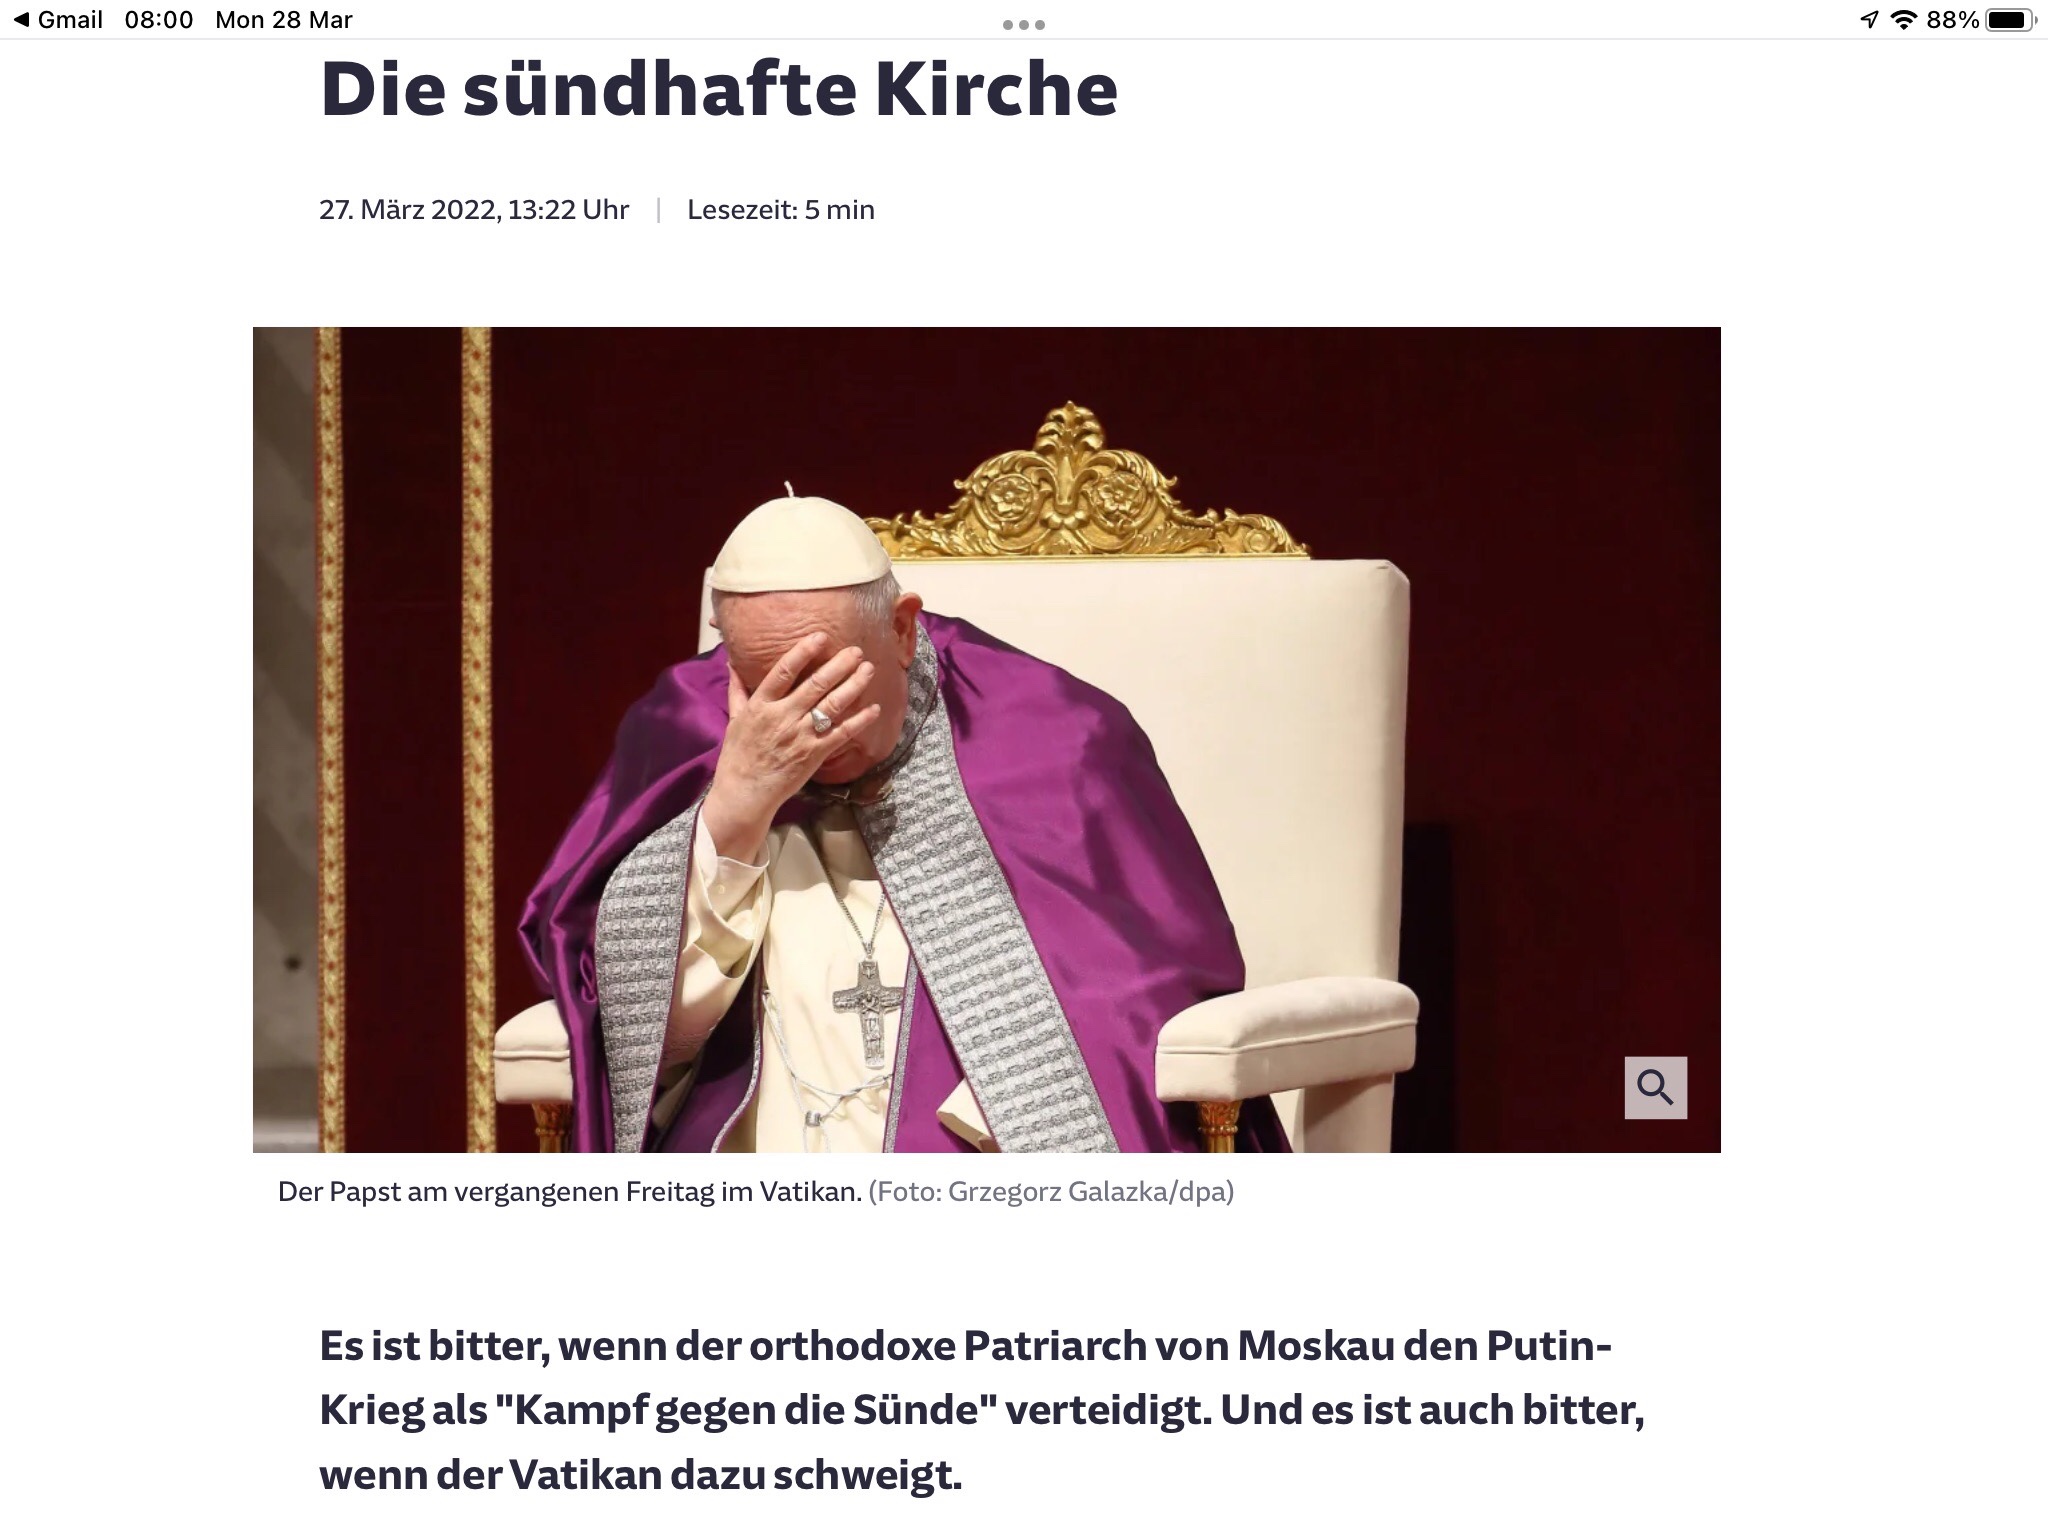Tap the Wi-Fi status icon

1904,20
